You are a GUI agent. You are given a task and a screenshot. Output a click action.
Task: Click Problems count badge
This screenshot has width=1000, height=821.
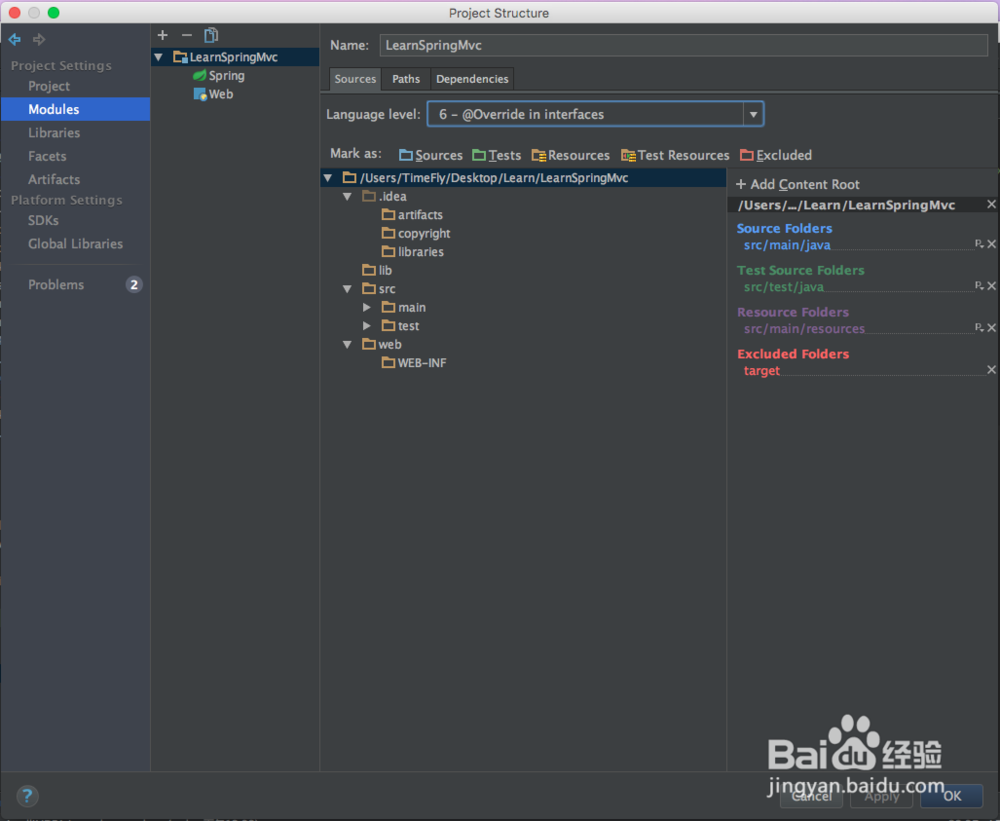click(134, 285)
